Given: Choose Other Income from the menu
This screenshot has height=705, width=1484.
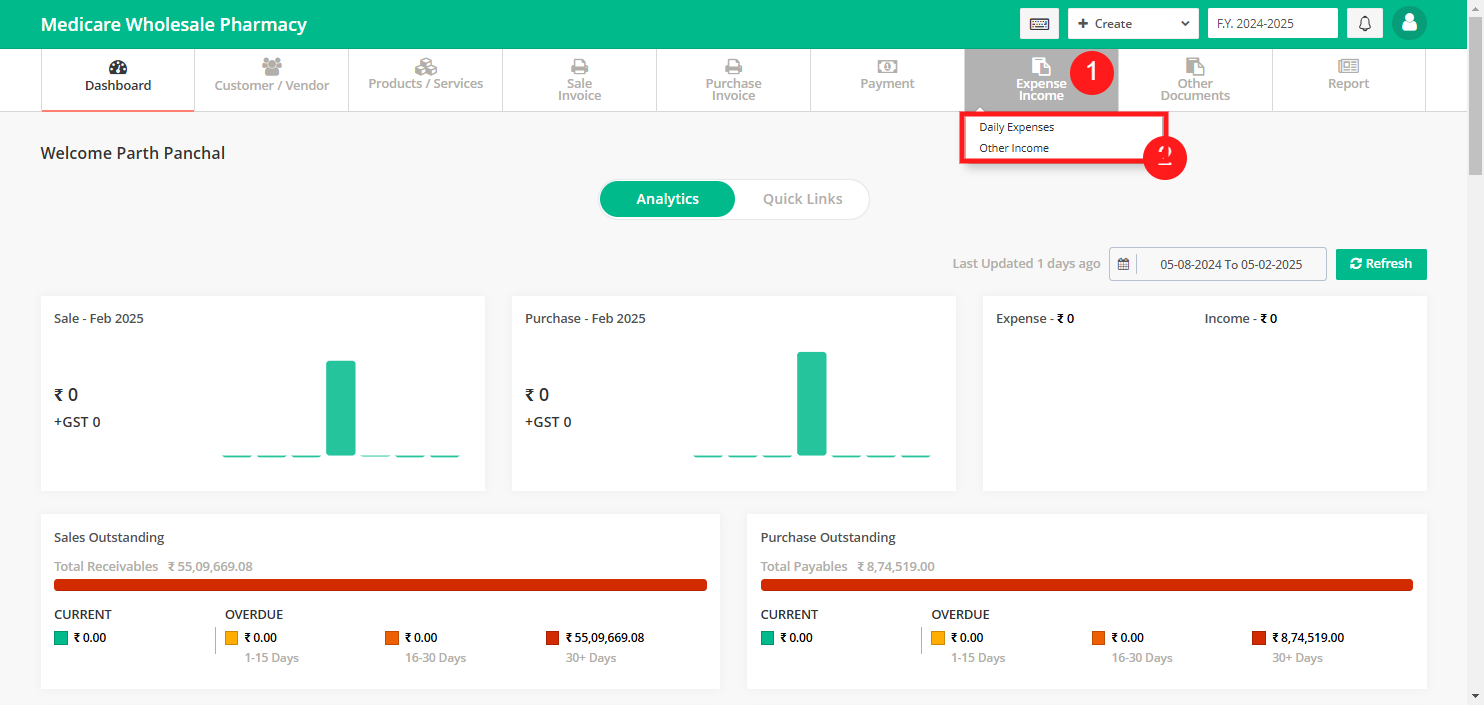Looking at the screenshot, I should tap(1014, 148).
